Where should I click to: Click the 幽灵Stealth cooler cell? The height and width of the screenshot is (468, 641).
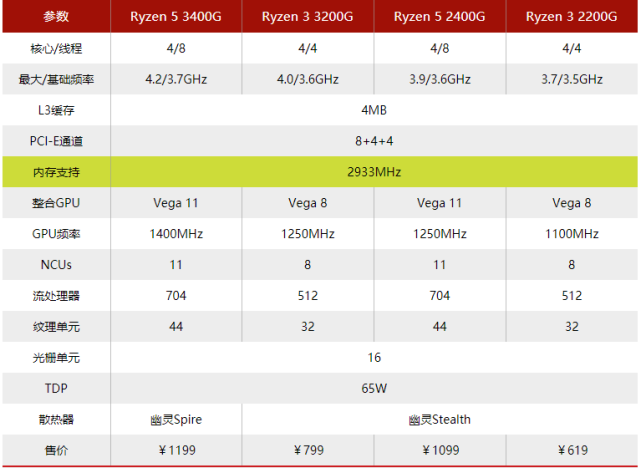point(439,419)
